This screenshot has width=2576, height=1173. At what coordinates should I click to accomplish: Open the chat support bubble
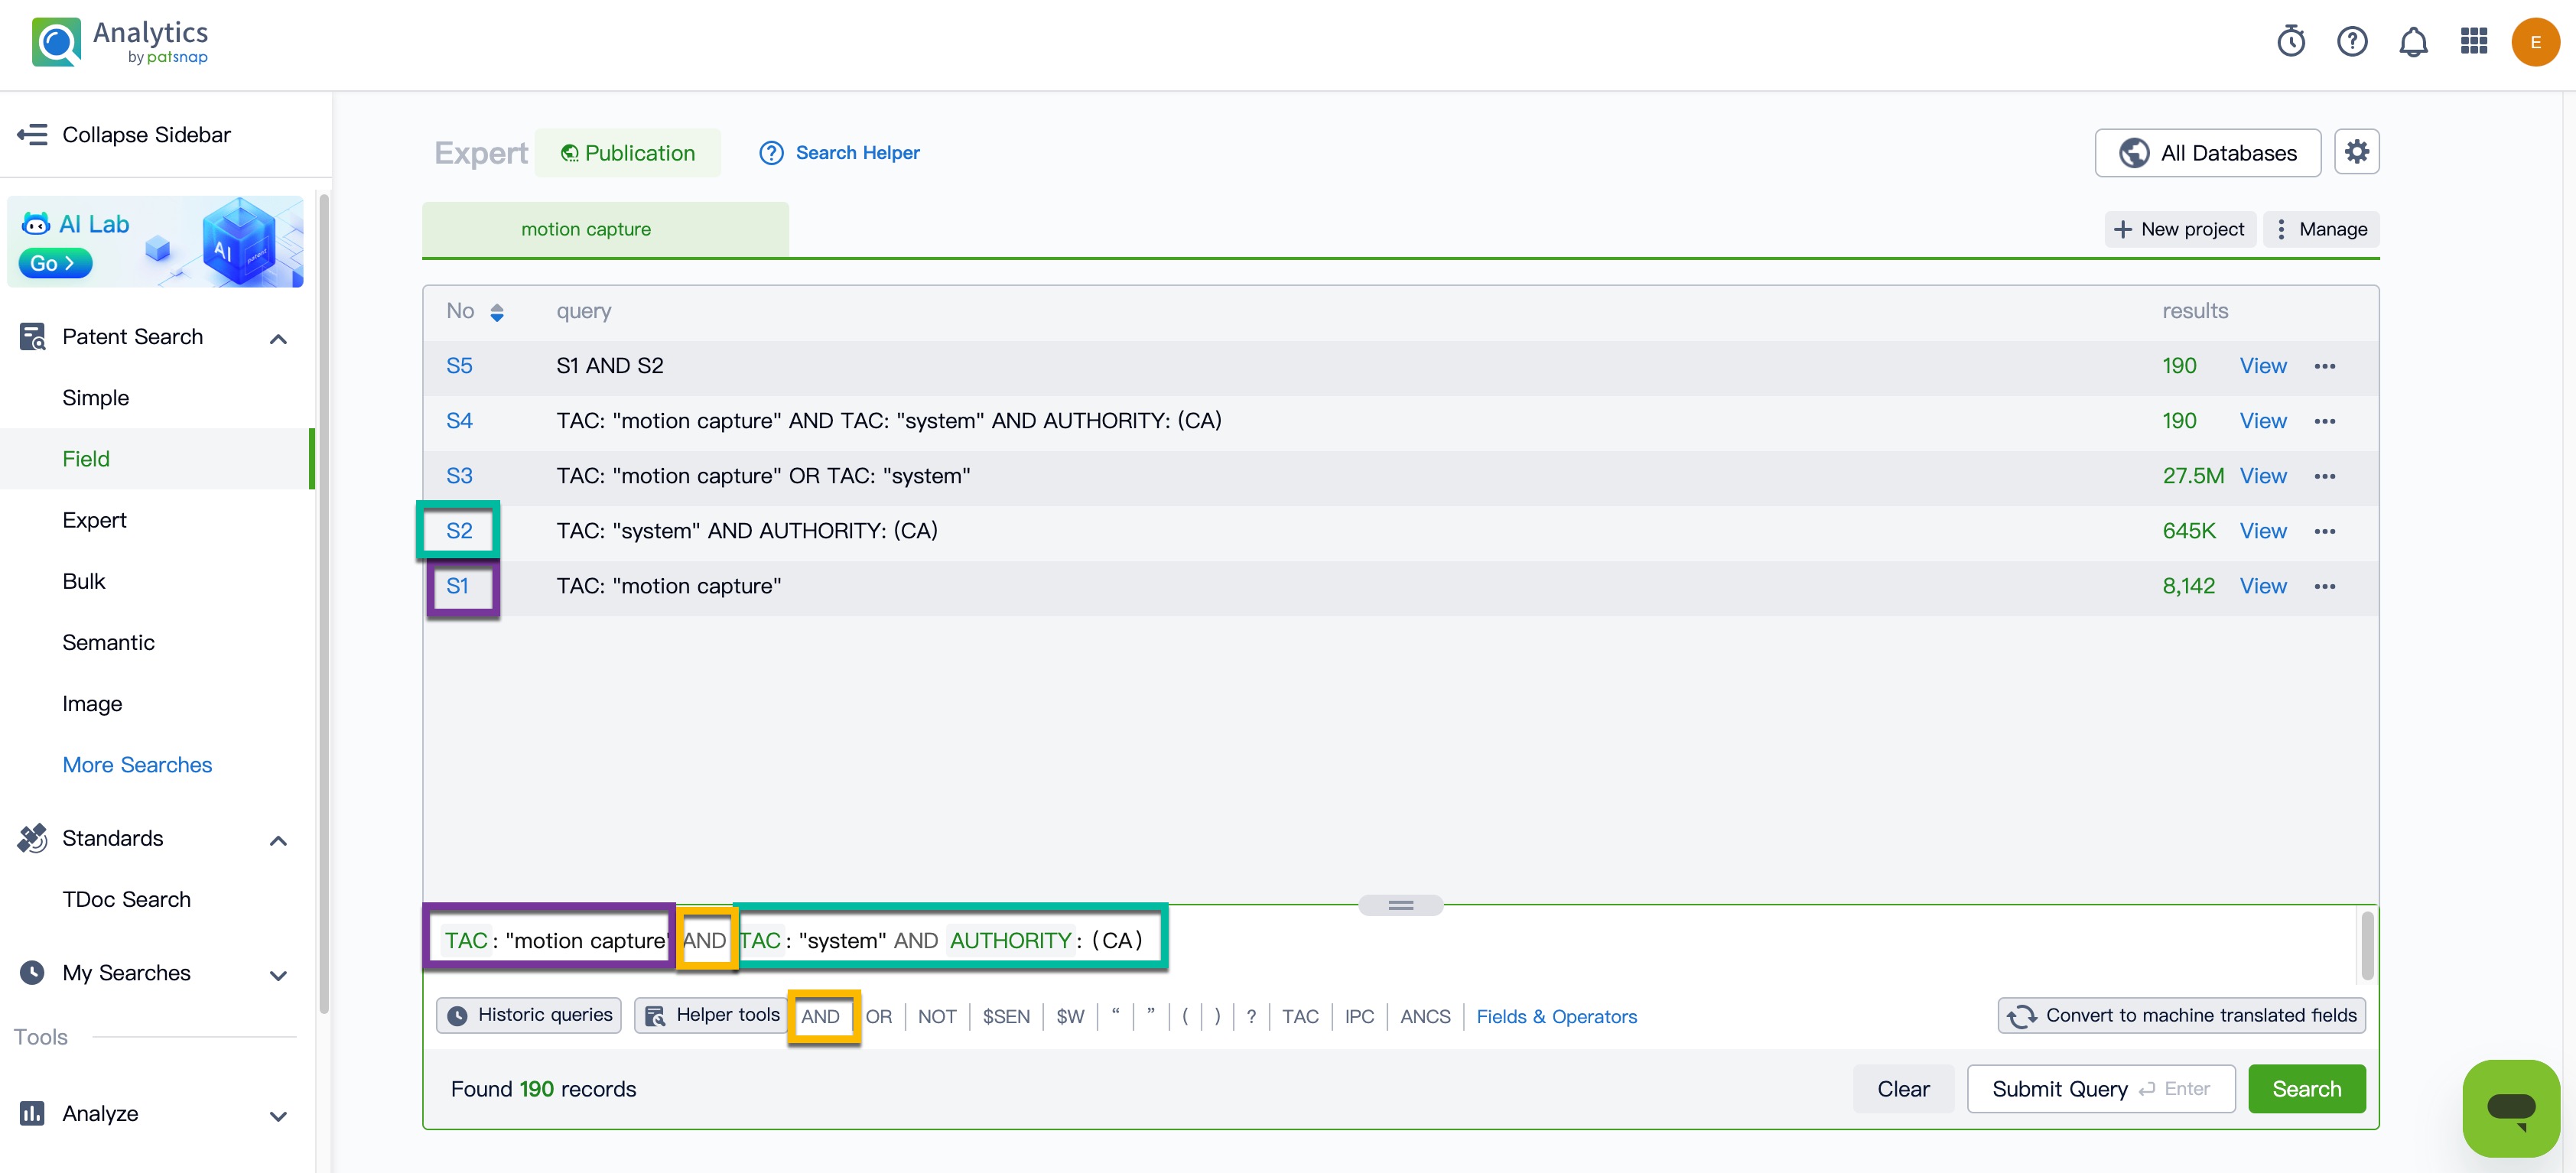pos(2510,1107)
